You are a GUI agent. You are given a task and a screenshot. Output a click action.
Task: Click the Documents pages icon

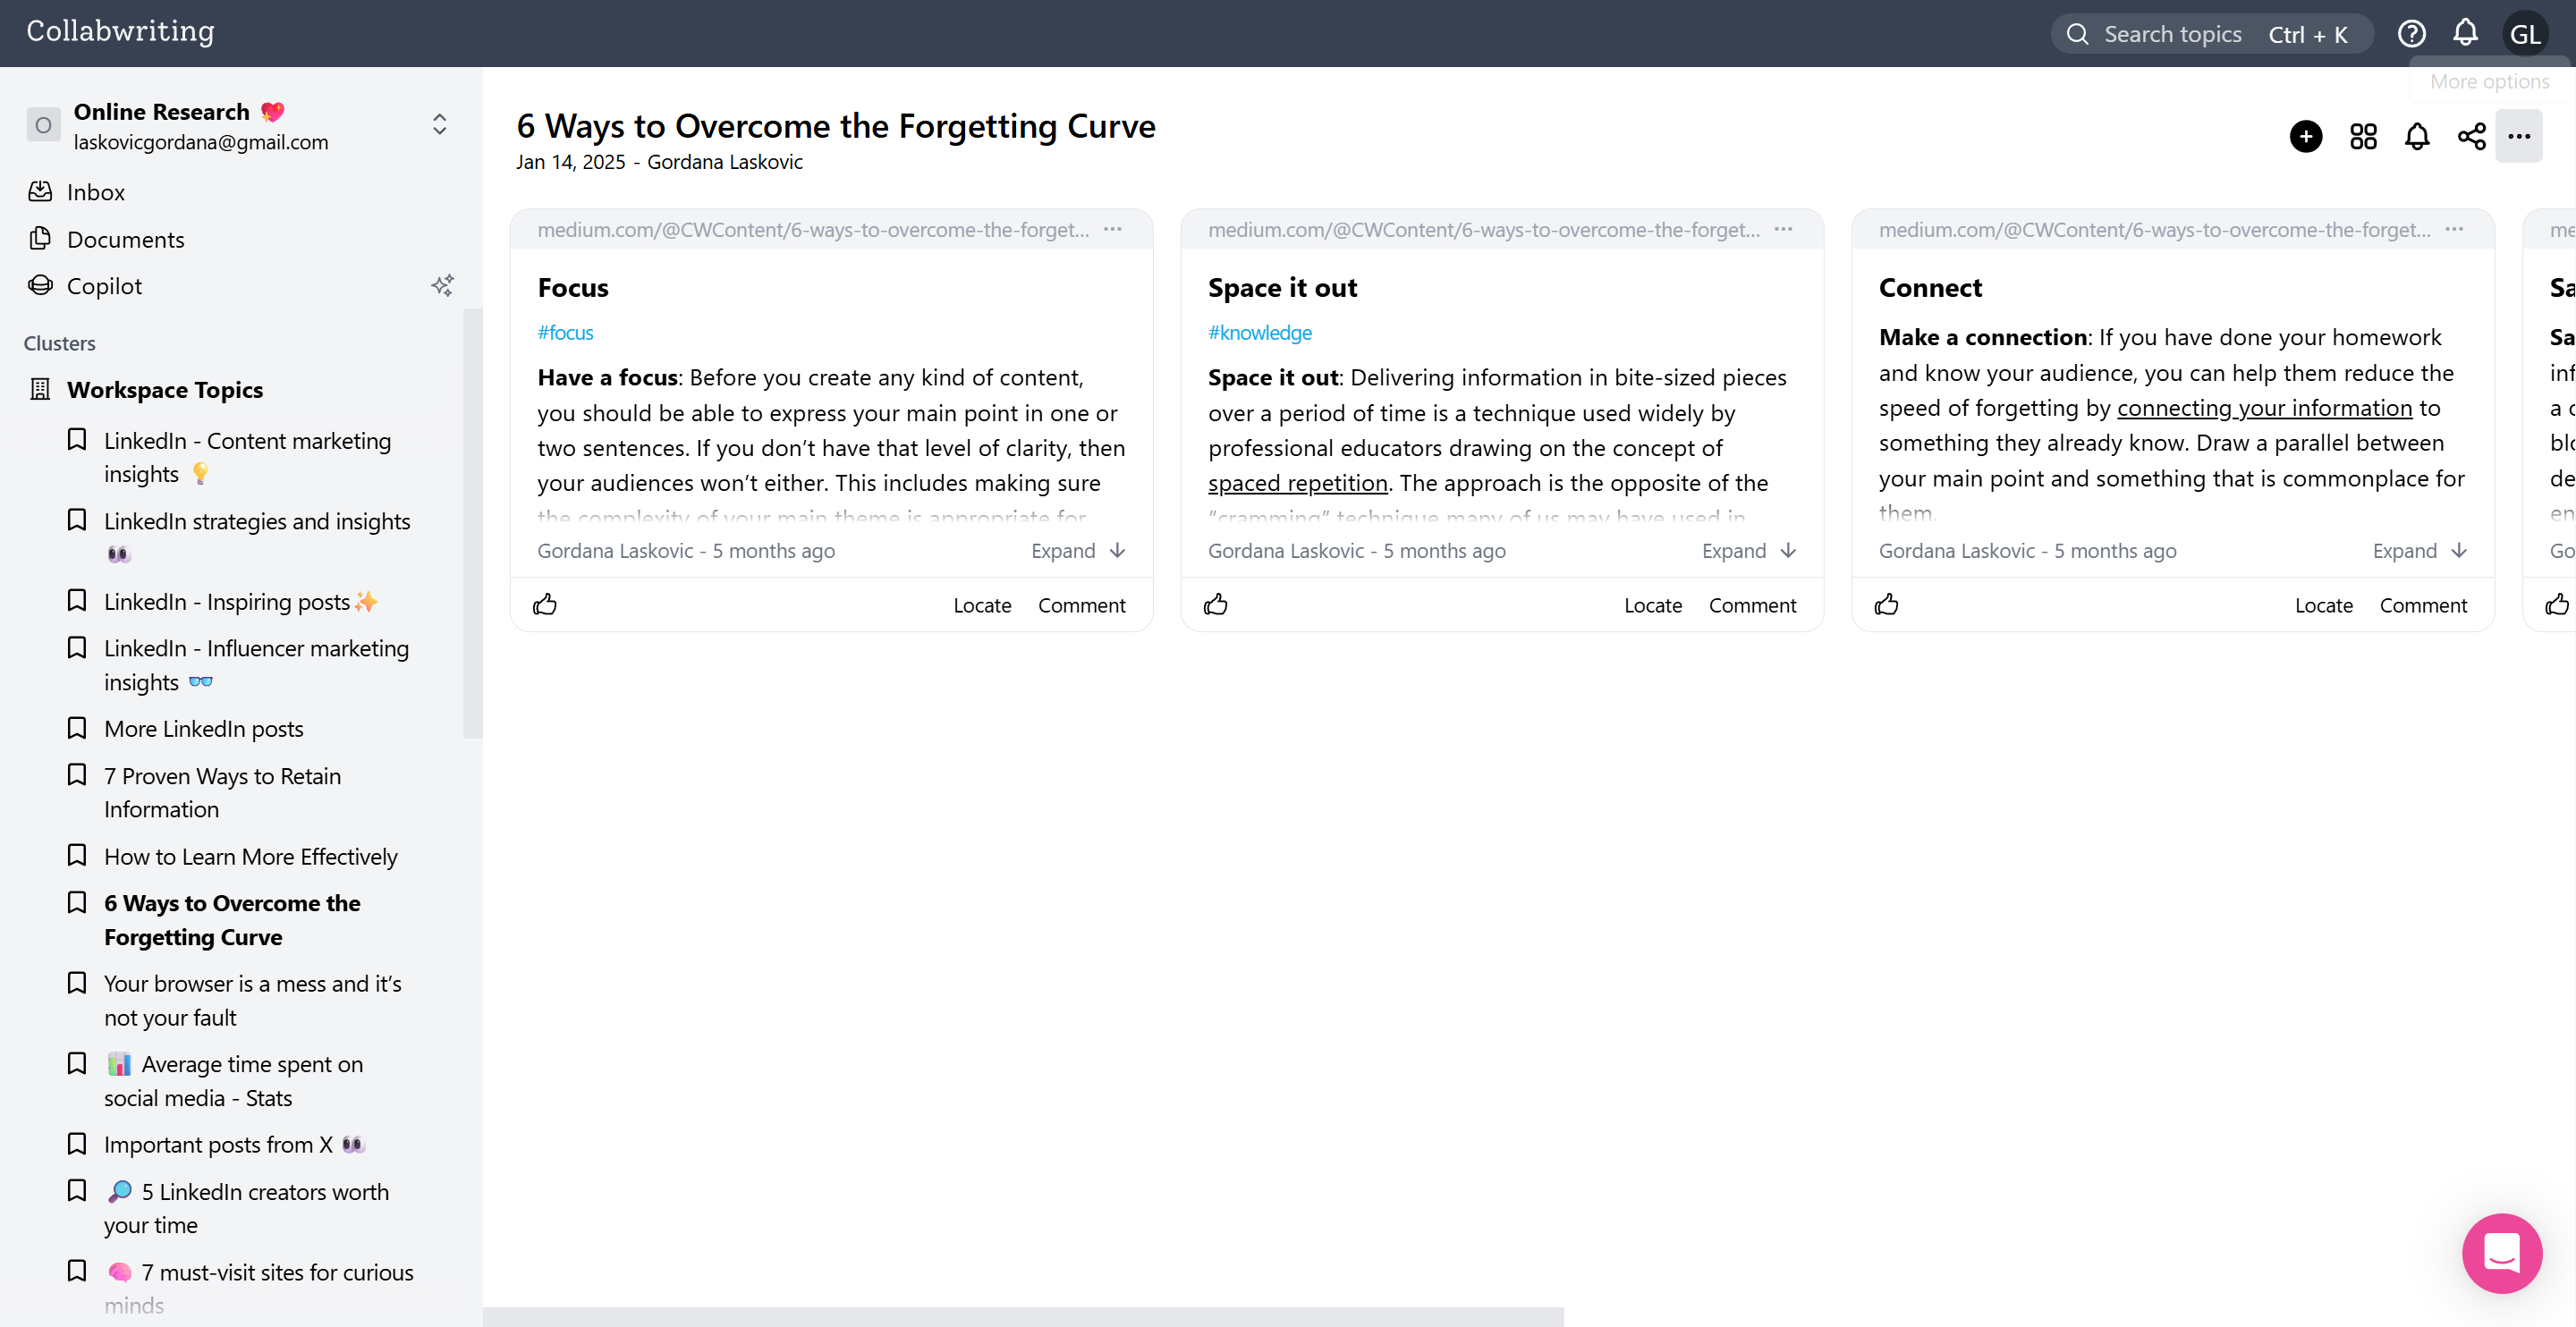(x=40, y=238)
